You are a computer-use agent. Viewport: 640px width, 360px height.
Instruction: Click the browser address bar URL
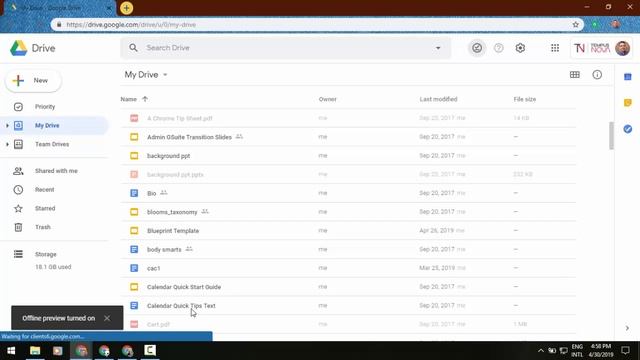(131, 24)
